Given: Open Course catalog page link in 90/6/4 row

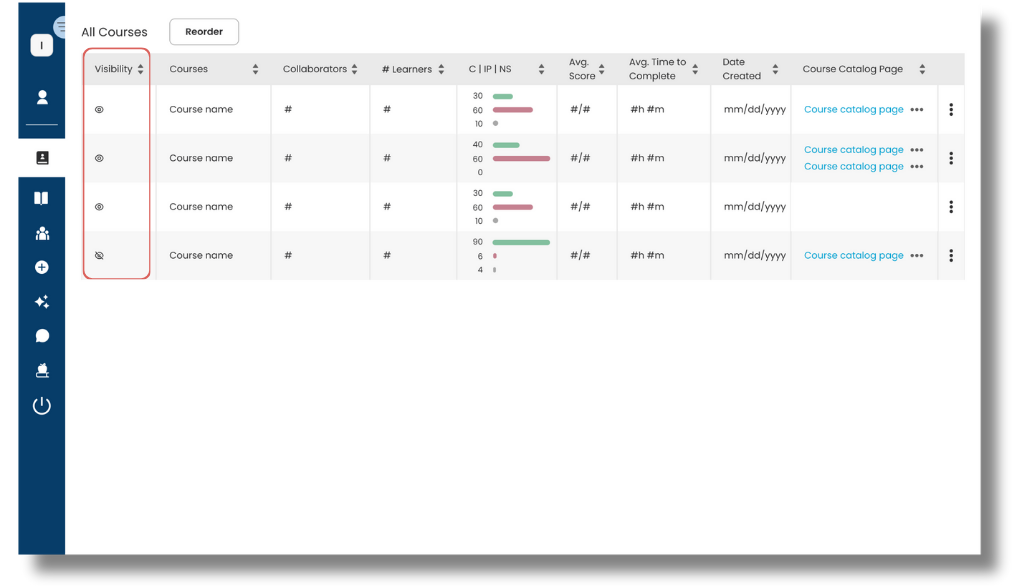Looking at the screenshot, I should pyautogui.click(x=854, y=255).
